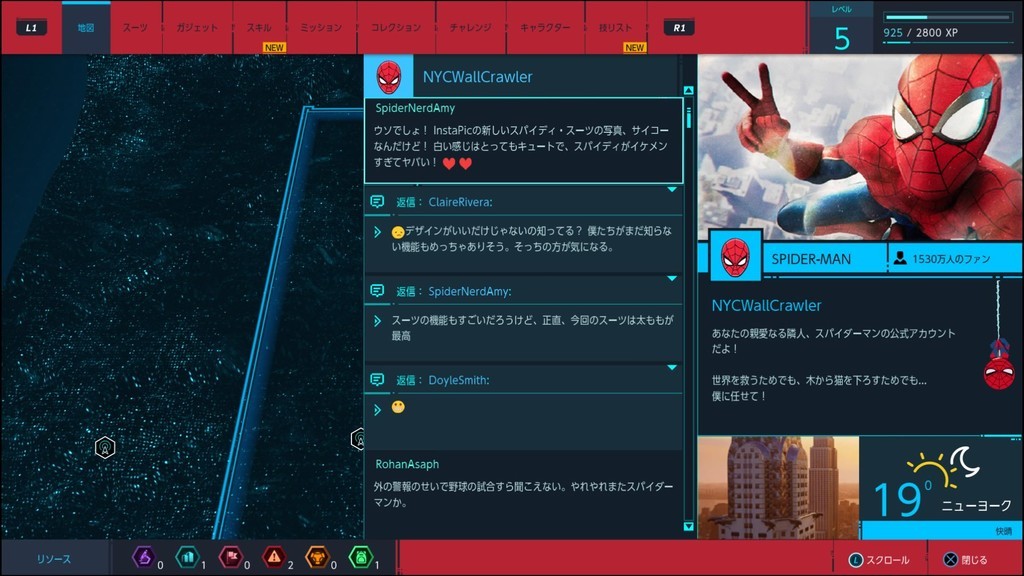Click the feed scrollbar down arrow
This screenshot has height=576, width=1024.
[688, 526]
